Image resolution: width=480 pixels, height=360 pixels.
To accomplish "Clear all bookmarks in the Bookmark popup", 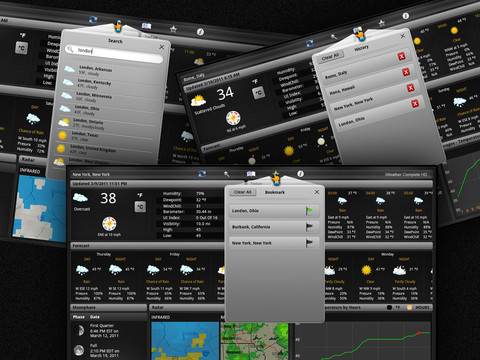I will [243, 192].
